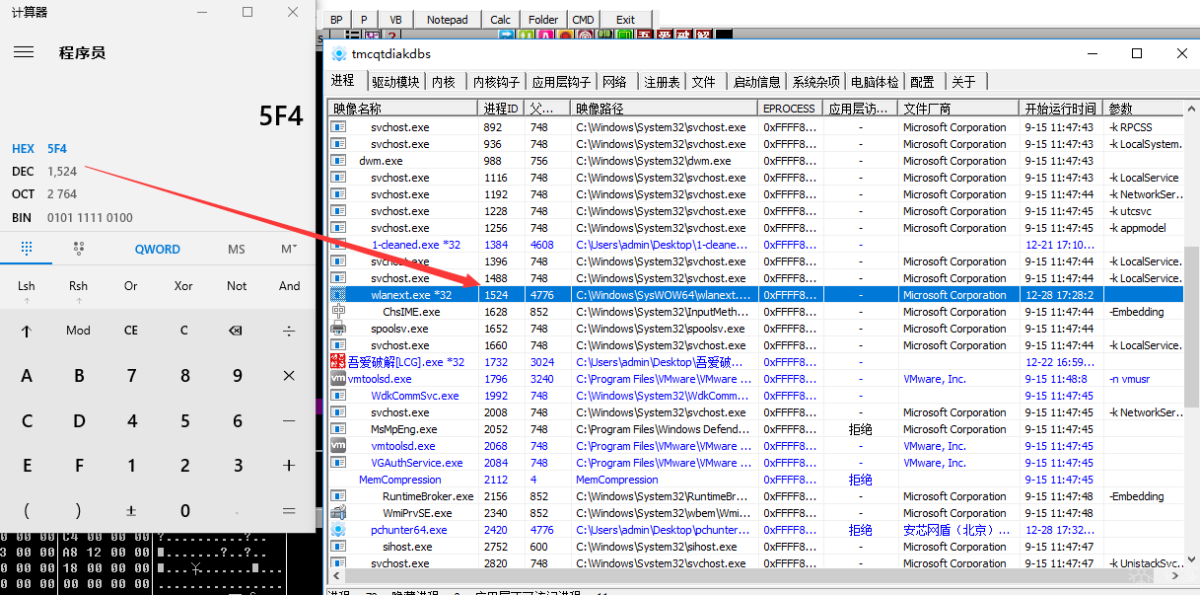Click the icon beside ChsIME.exe
The height and width of the screenshot is (595, 1200).
point(338,312)
